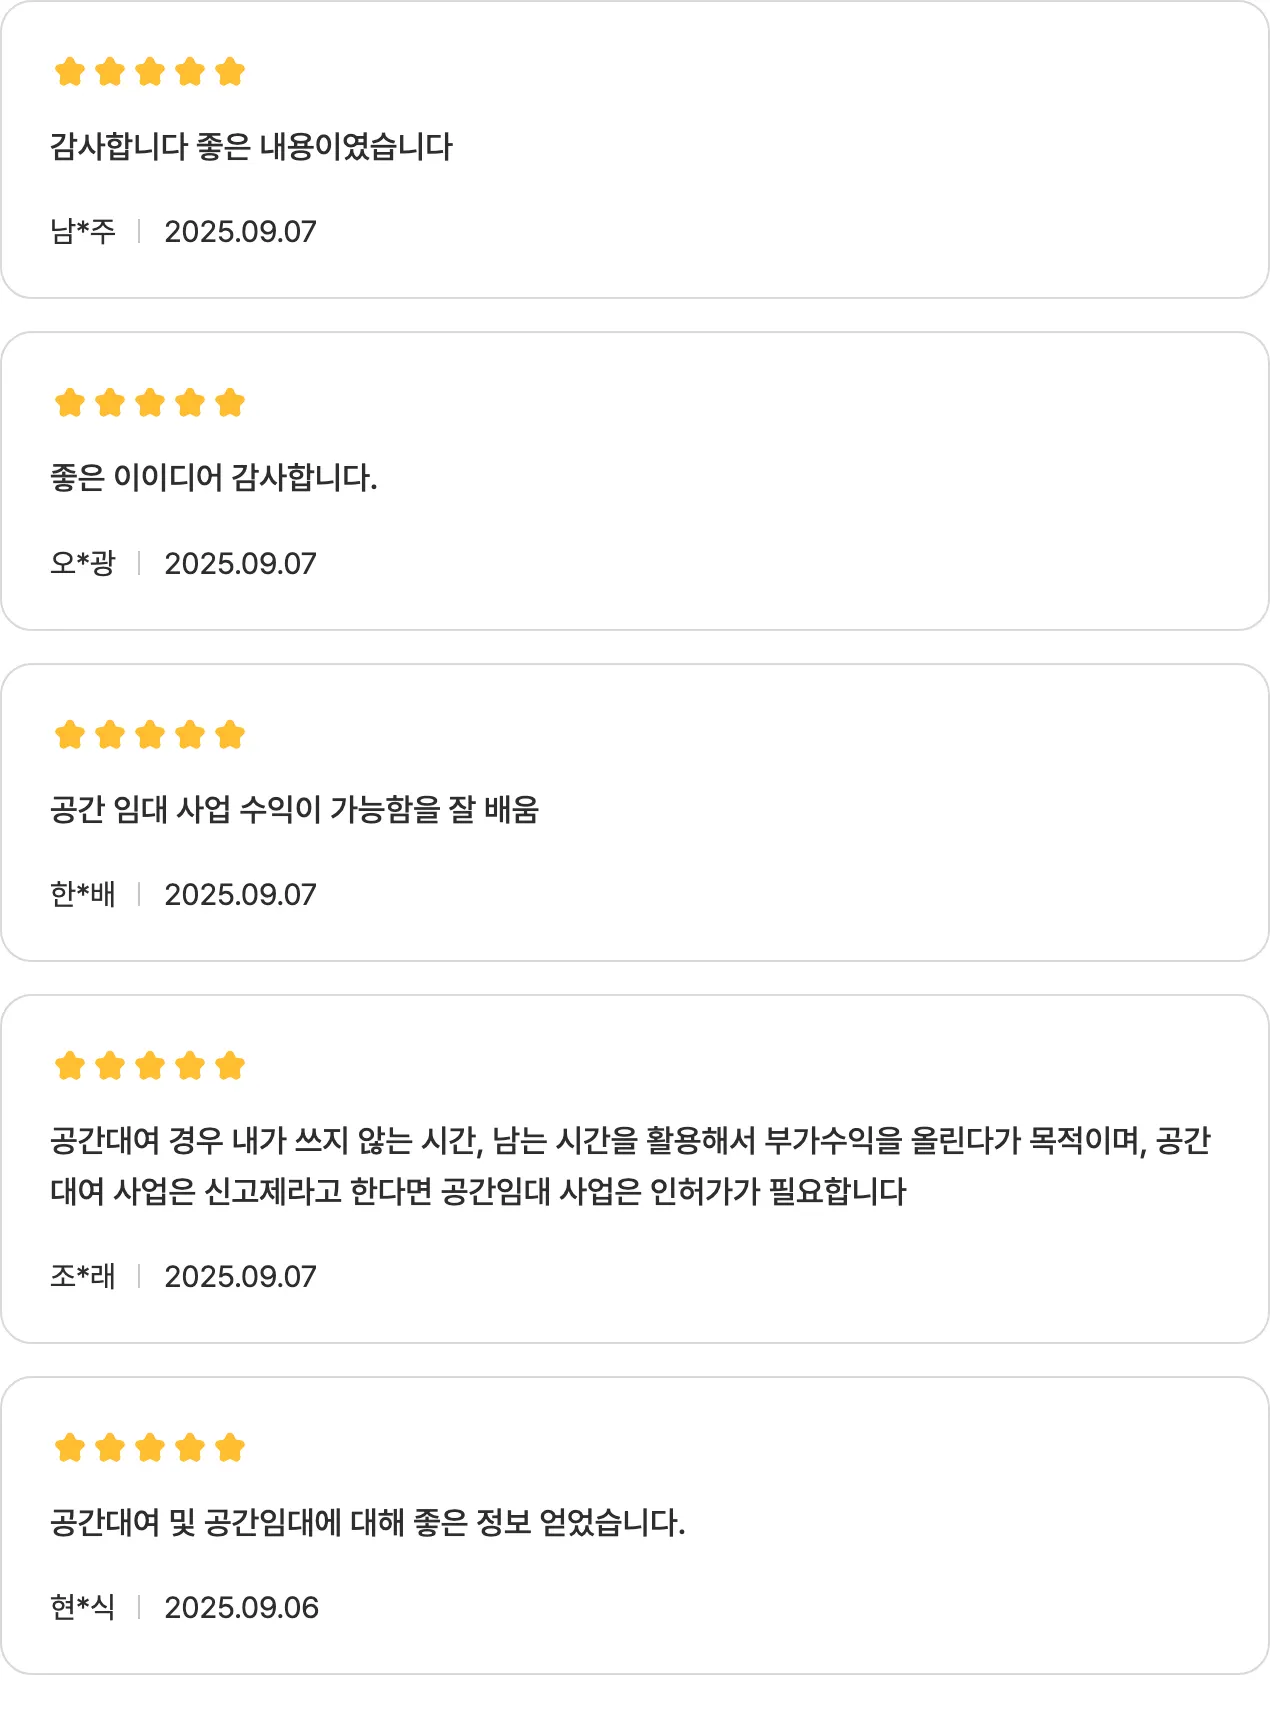Click the date 2025.09.06

pos(241,1608)
